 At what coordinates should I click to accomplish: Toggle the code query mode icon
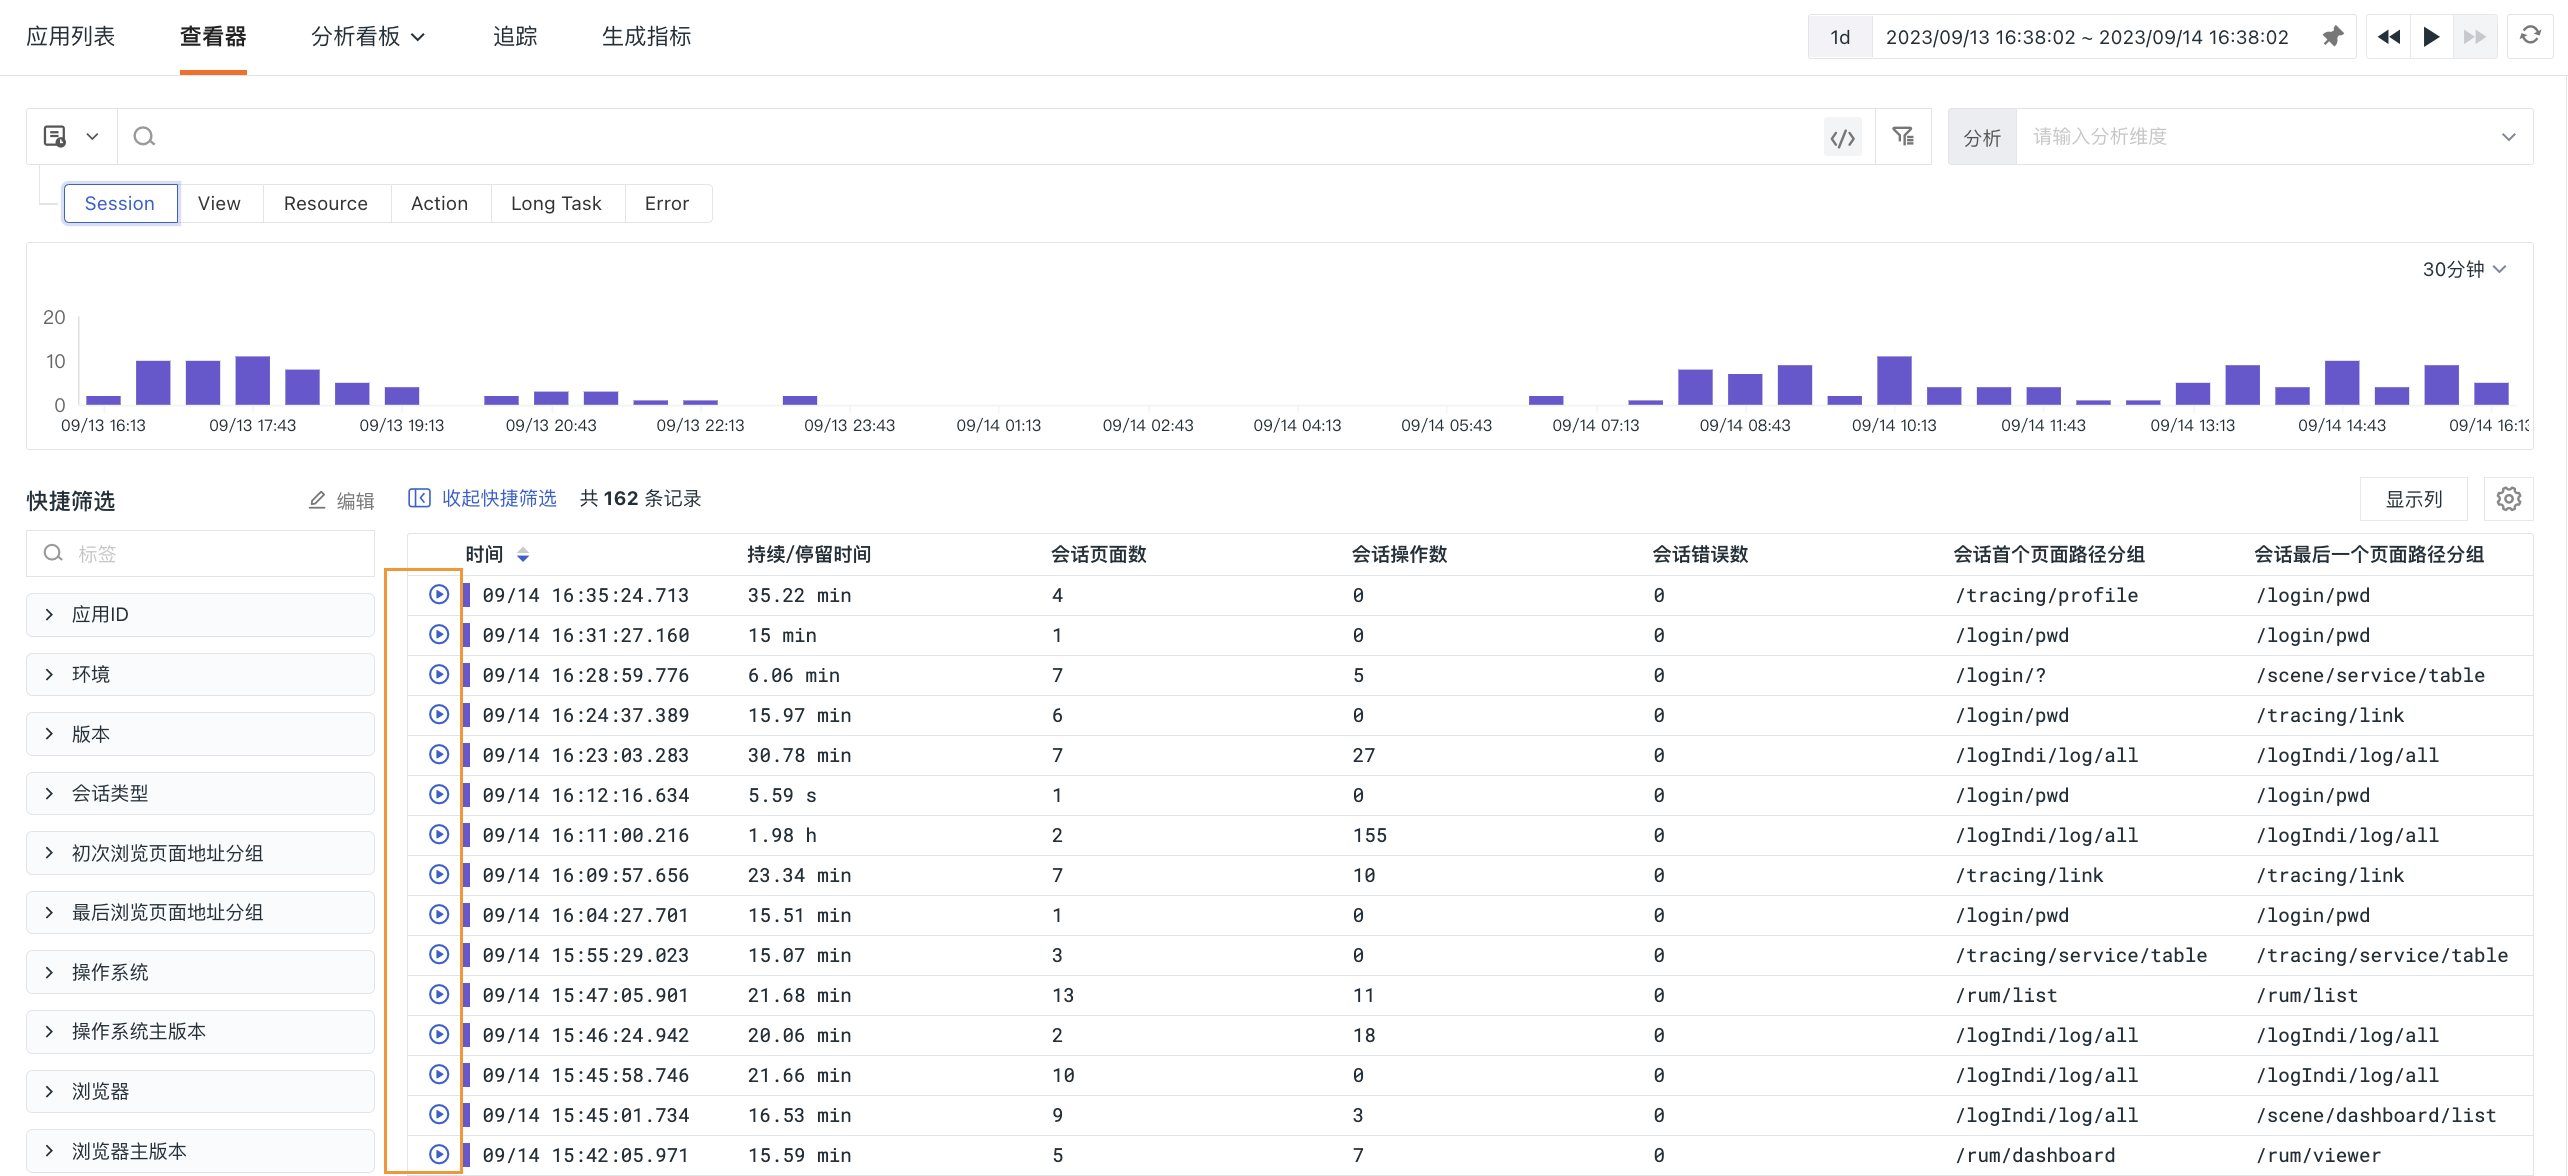pyautogui.click(x=1843, y=138)
